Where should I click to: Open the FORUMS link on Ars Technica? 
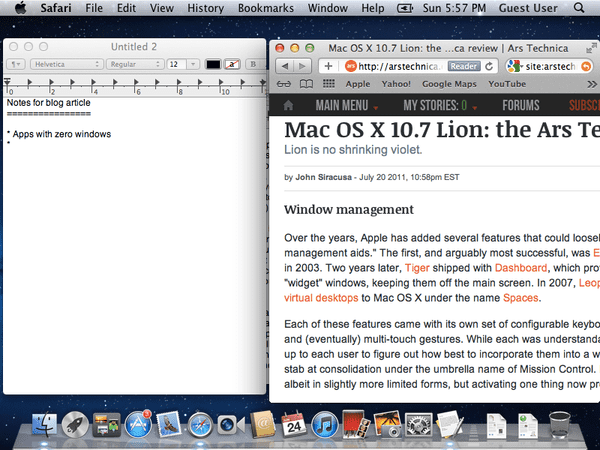click(521, 105)
